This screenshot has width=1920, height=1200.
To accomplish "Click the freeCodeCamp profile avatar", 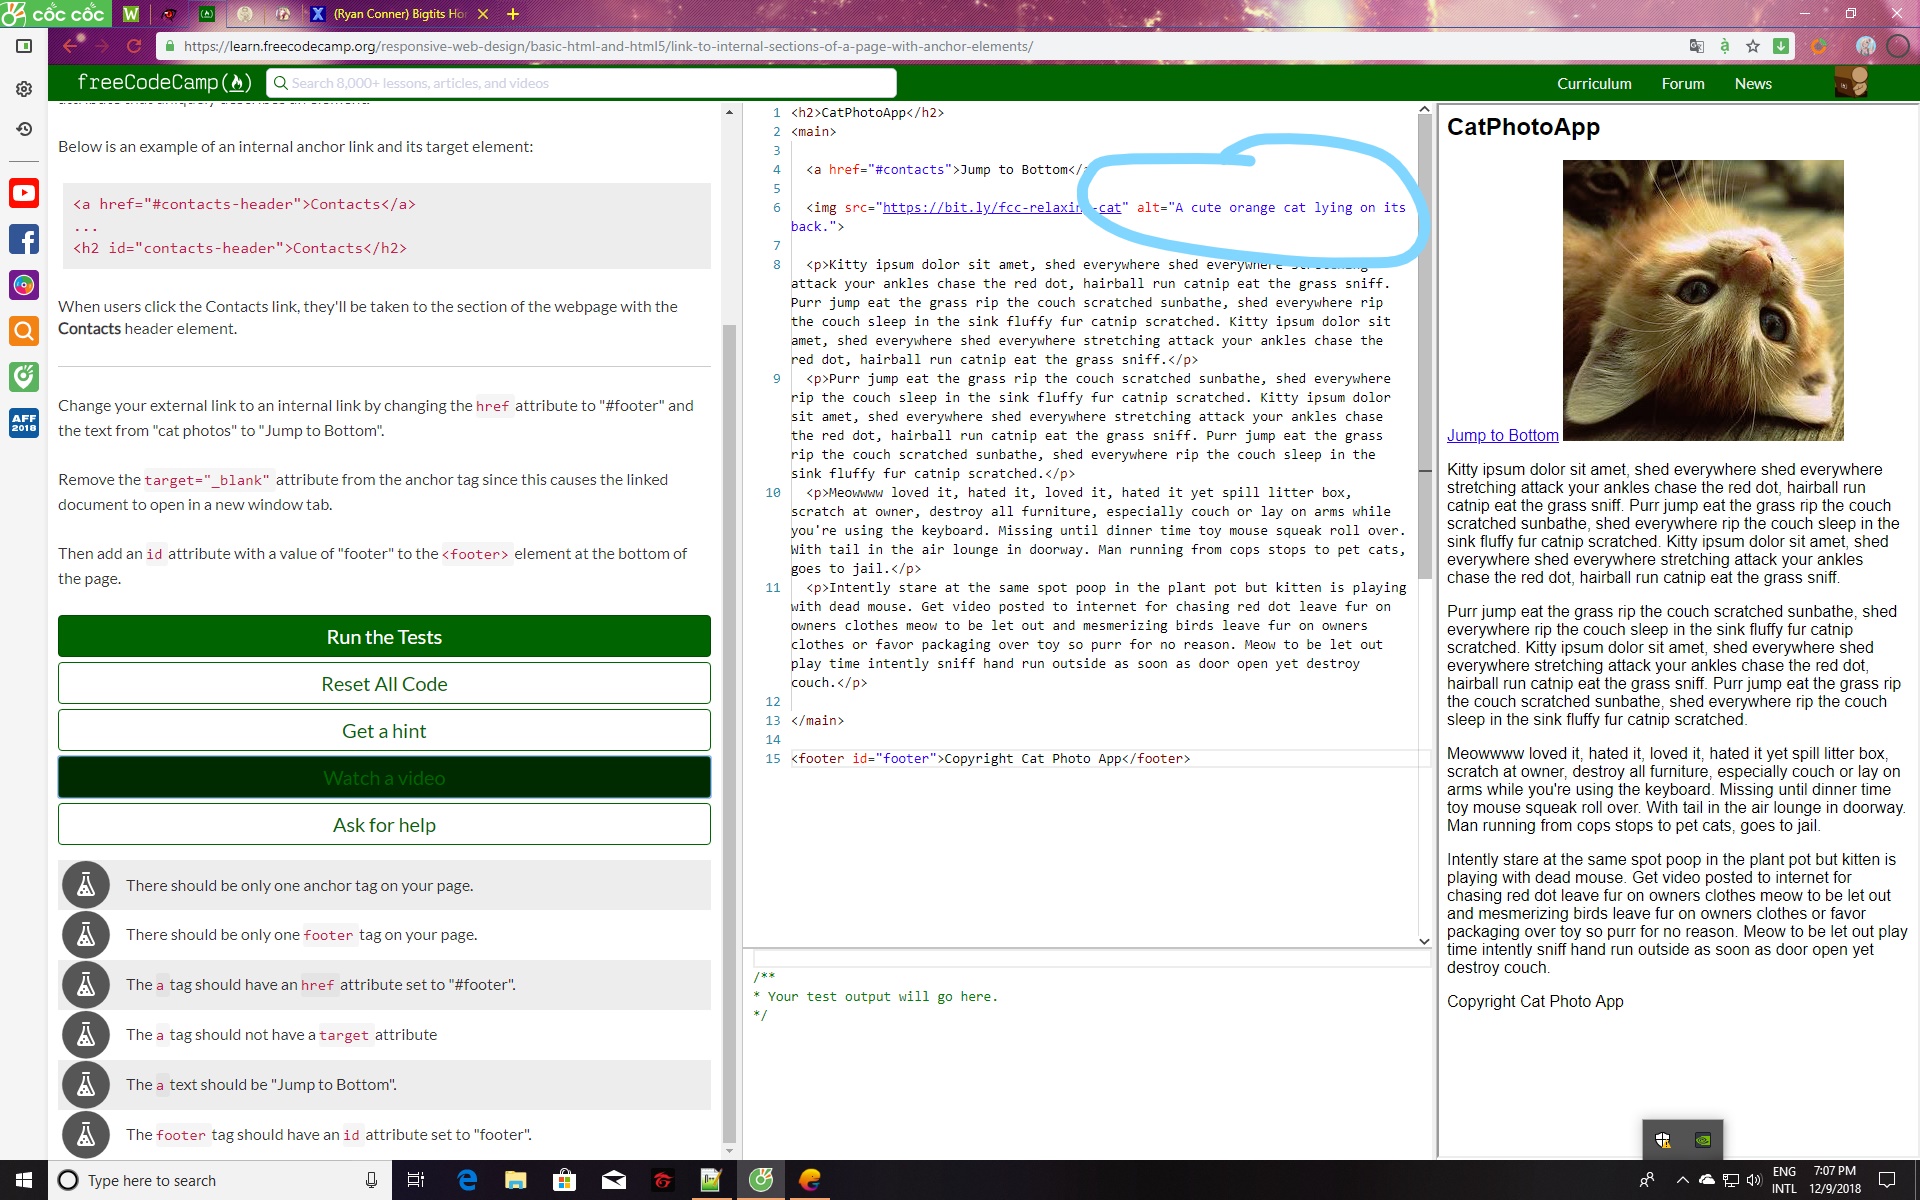I will (1851, 83).
